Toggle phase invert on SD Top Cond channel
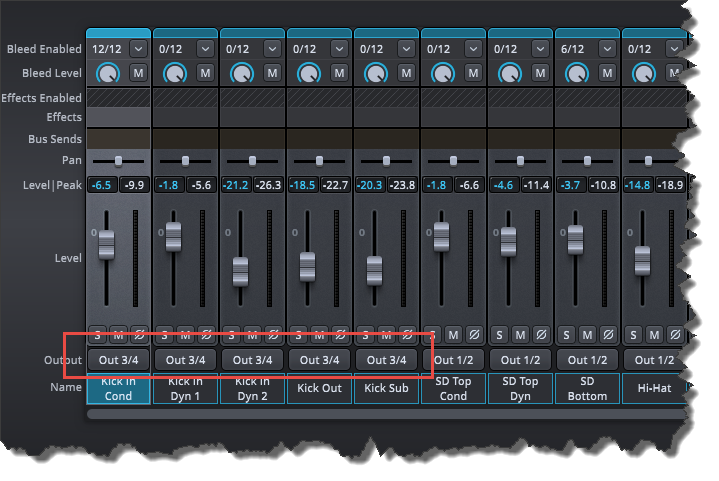Image resolution: width=719 pixels, height=481 pixels. 473,334
